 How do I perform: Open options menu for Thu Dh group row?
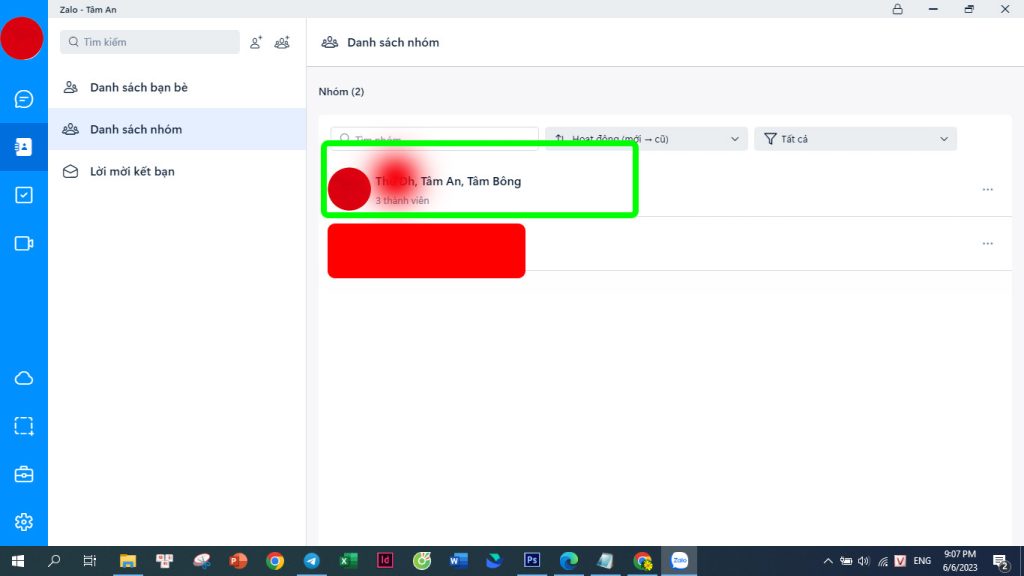pos(987,189)
